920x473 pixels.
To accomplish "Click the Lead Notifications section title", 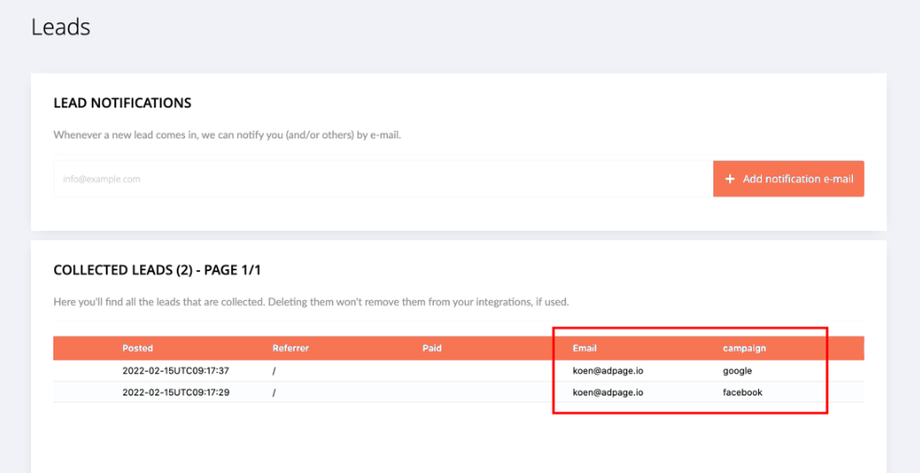I will tap(122, 103).
